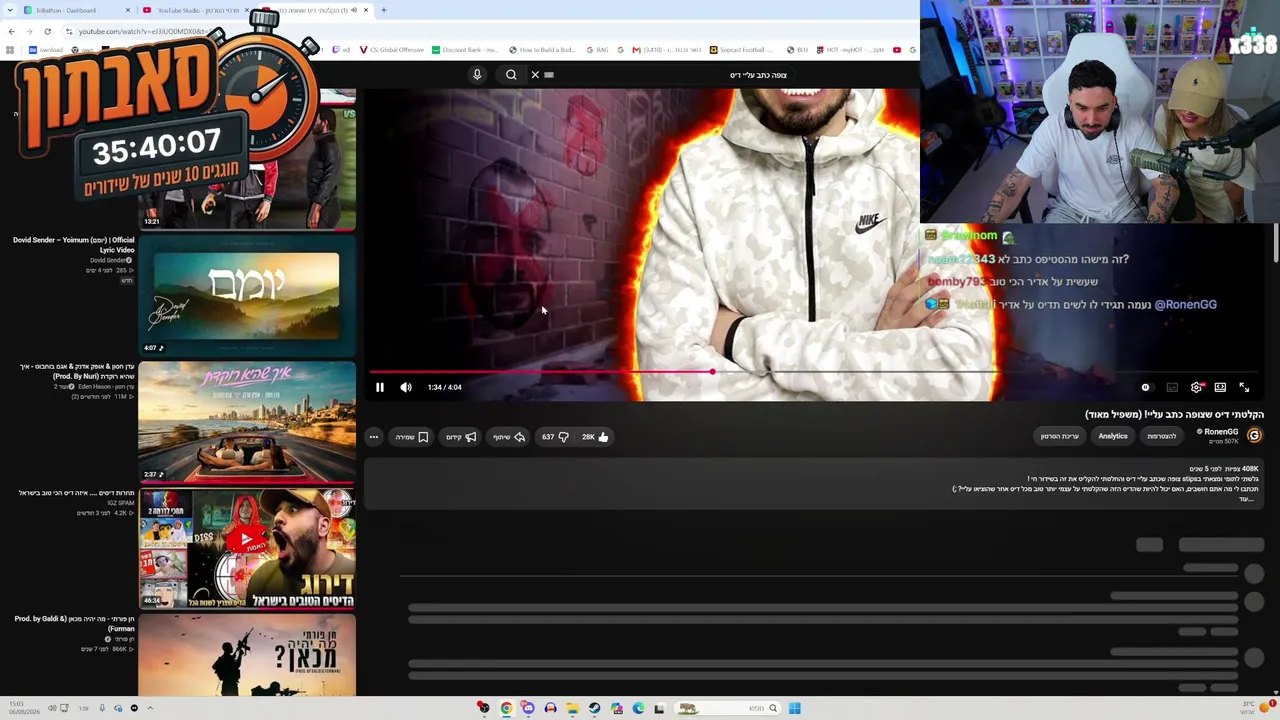This screenshot has height=720, width=1280.
Task: Open the RonenGG channel name link
Action: click(x=1221, y=432)
